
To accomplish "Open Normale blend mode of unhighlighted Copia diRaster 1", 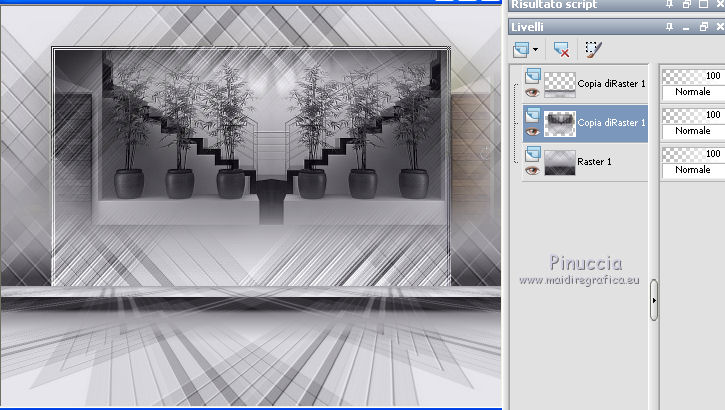I will (693, 92).
